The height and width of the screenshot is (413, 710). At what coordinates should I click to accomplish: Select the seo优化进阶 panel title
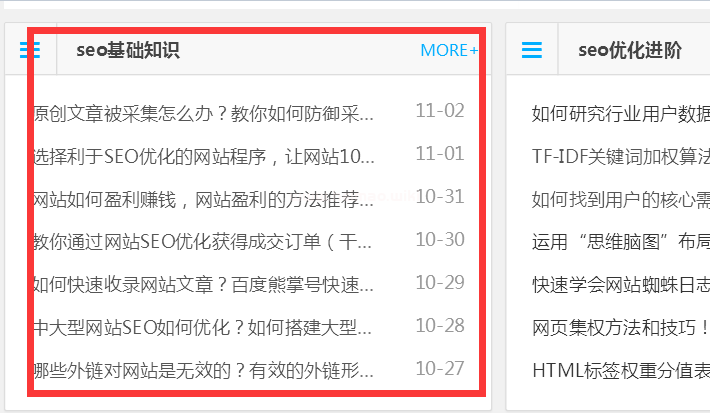point(629,50)
